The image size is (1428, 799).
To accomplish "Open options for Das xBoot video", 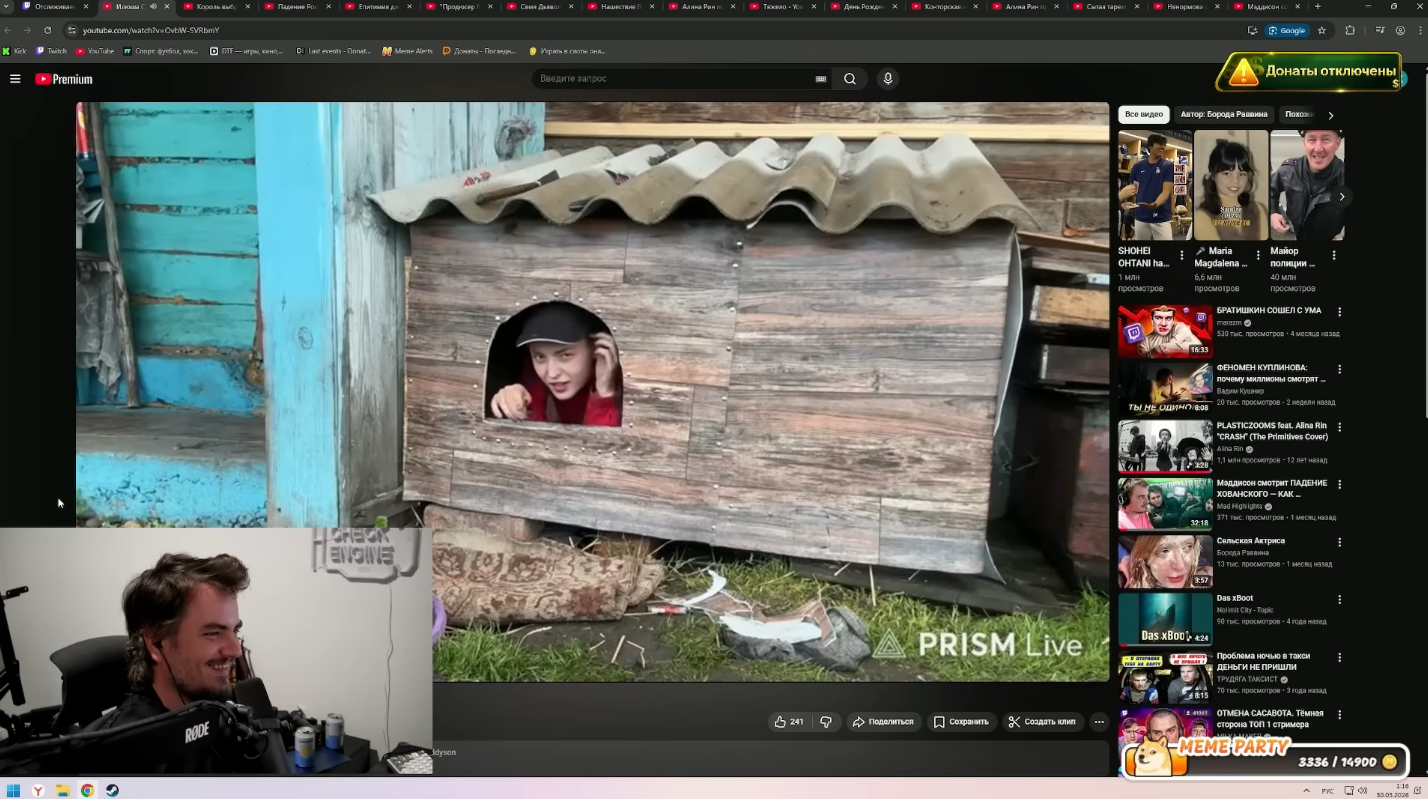I will (x=1339, y=600).
